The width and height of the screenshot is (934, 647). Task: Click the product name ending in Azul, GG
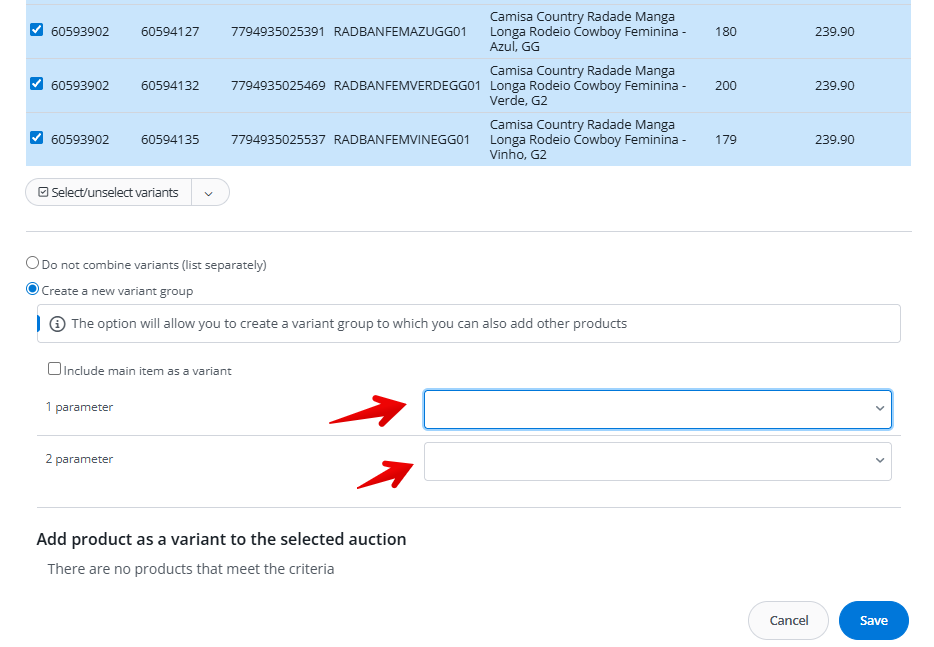pyautogui.click(x=588, y=32)
